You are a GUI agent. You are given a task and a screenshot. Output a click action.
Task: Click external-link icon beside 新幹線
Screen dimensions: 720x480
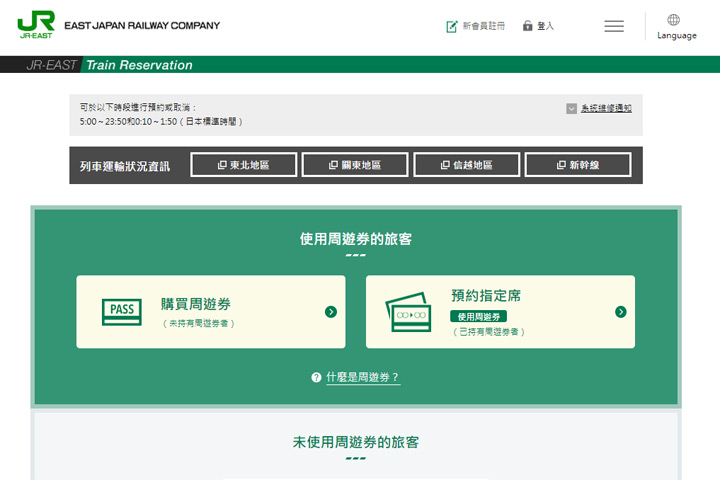pos(561,165)
